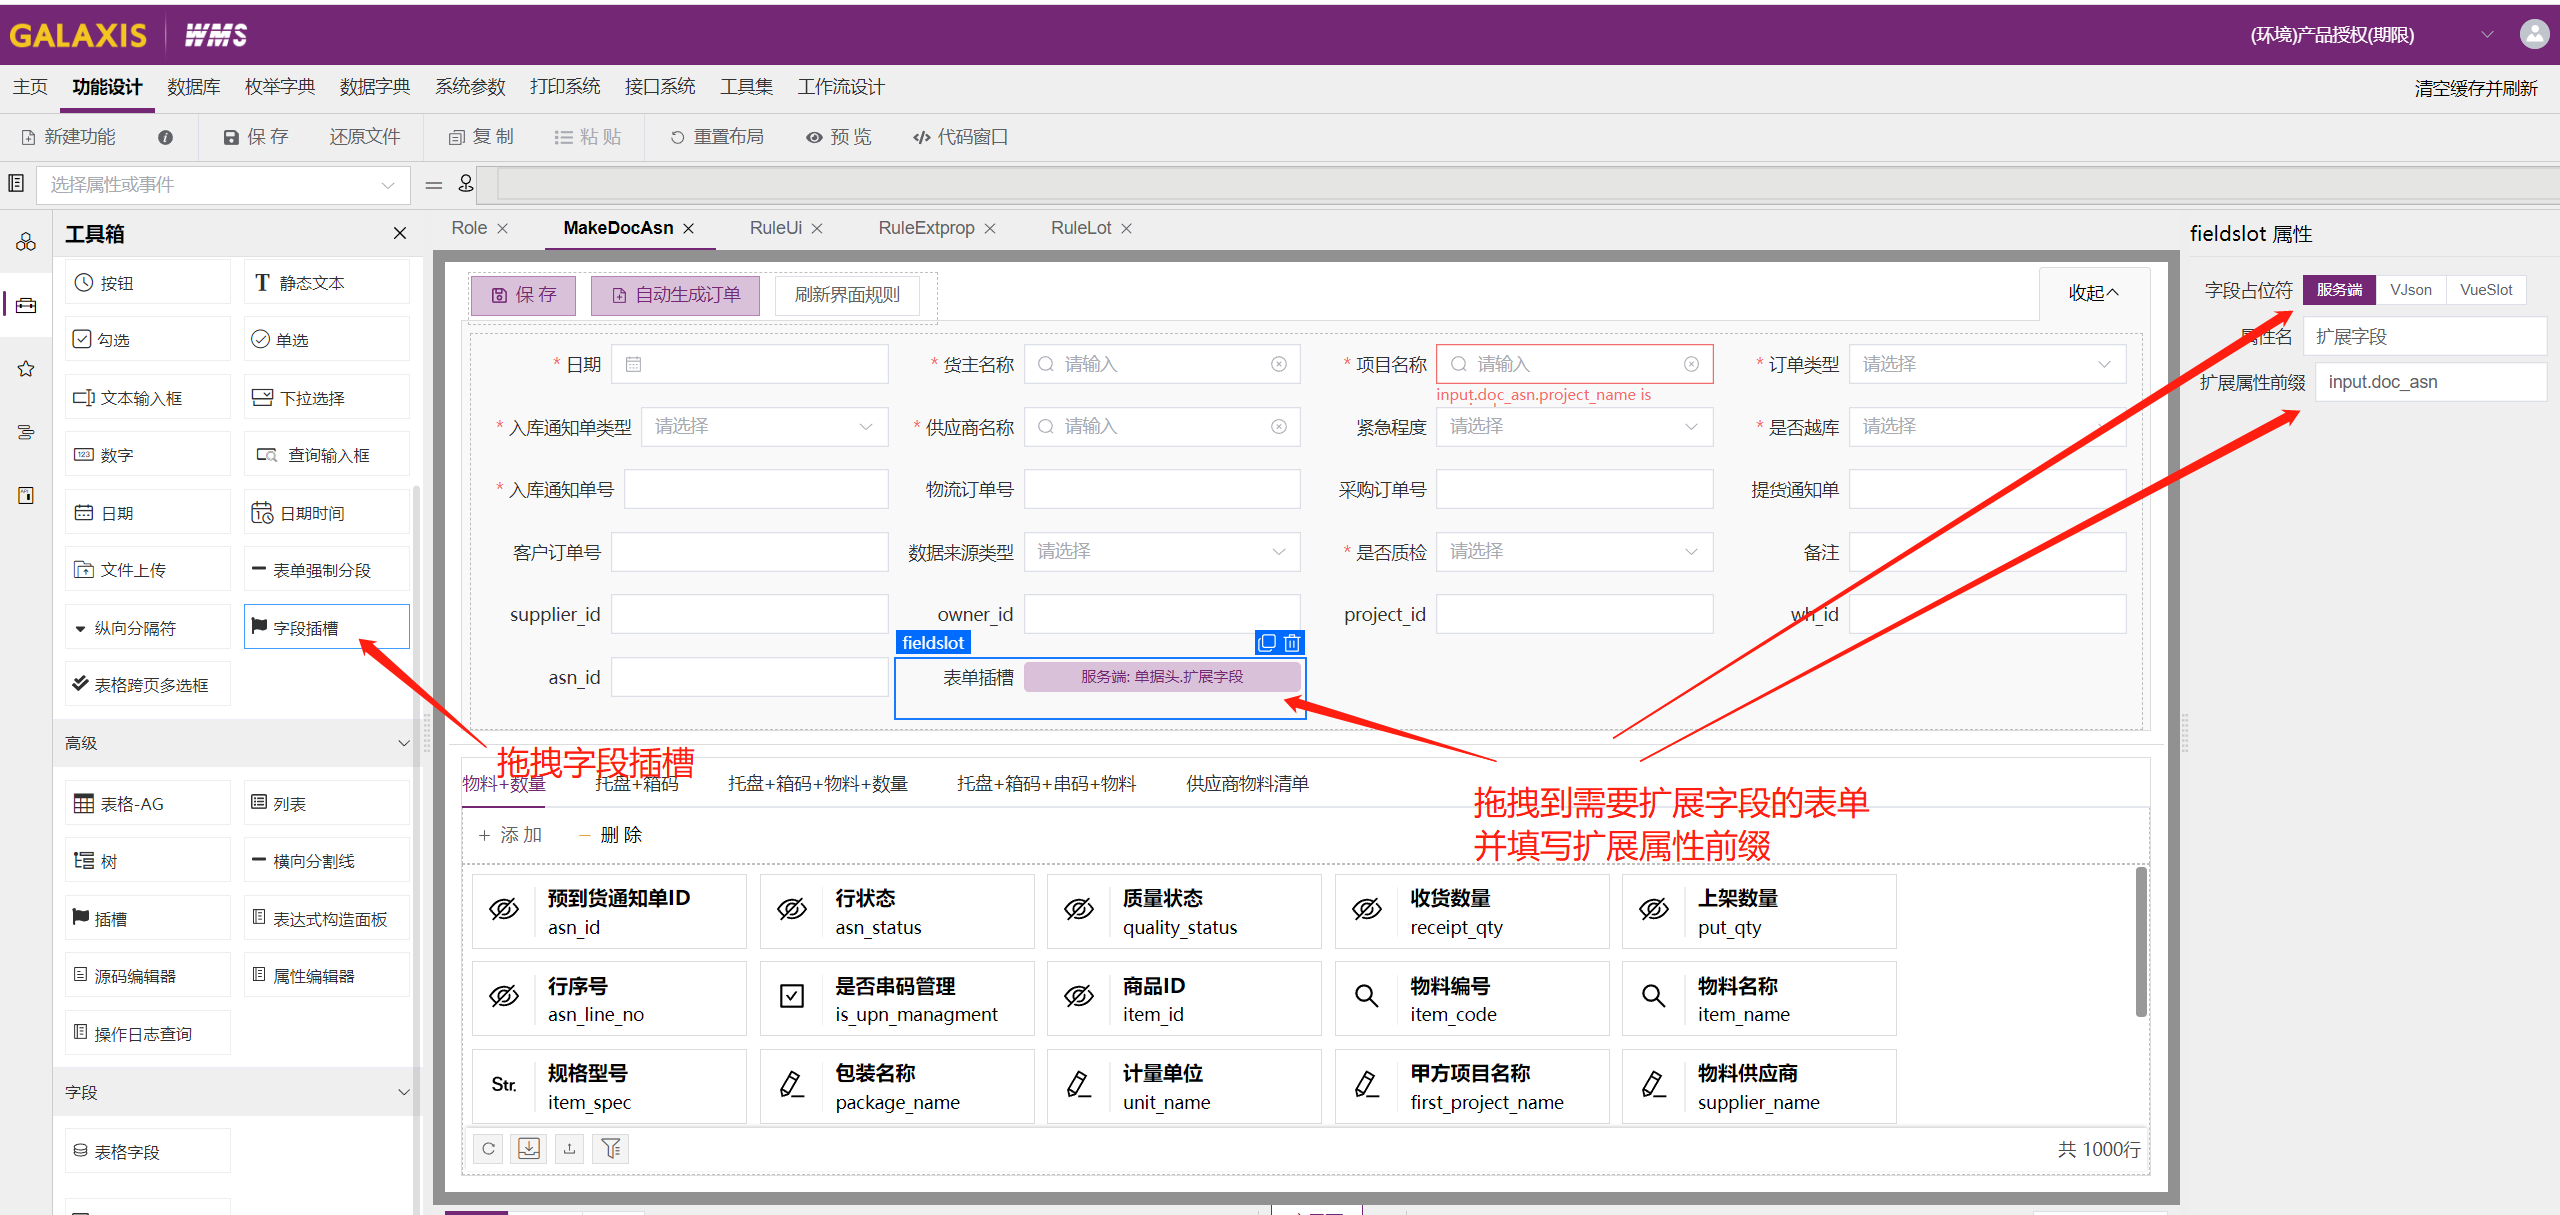Click the person icon next to property selector

[466, 184]
